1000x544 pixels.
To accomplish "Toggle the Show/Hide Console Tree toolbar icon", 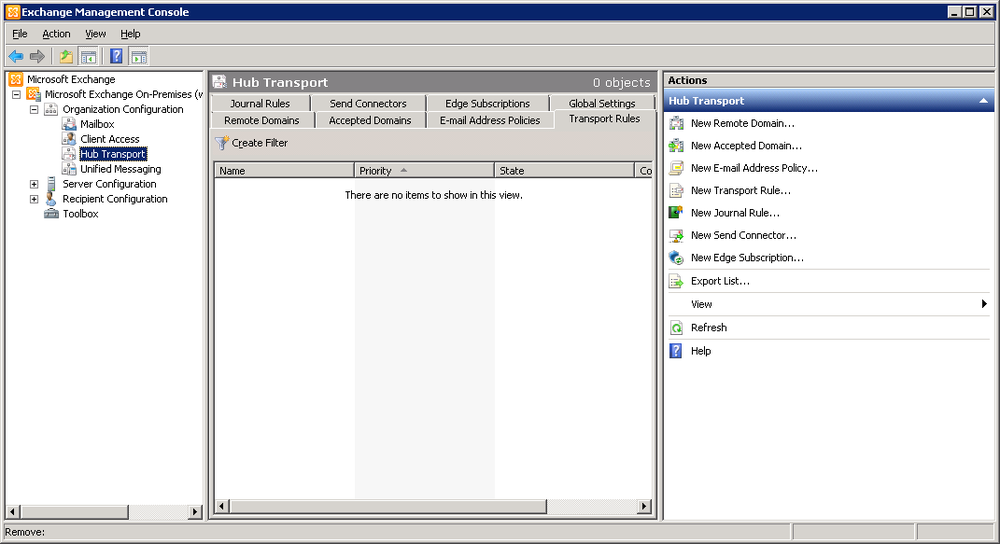I will pyautogui.click(x=88, y=57).
